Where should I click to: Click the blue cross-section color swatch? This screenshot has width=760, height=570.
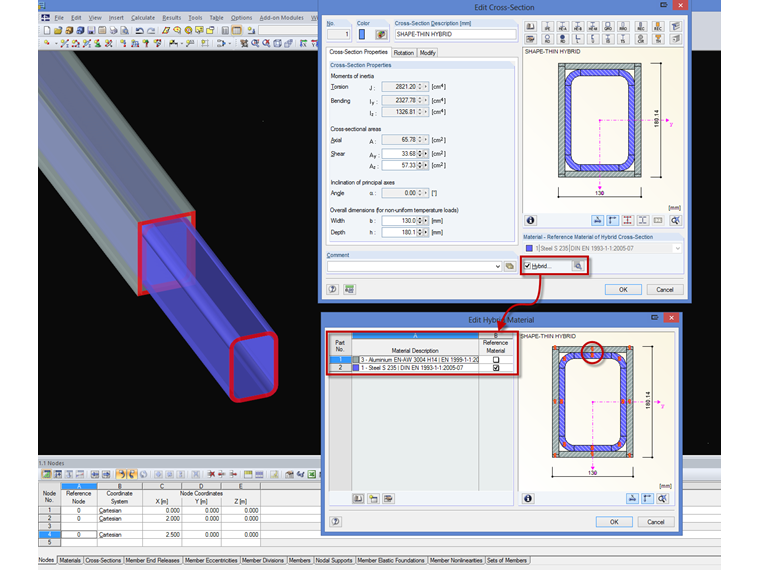click(x=362, y=34)
